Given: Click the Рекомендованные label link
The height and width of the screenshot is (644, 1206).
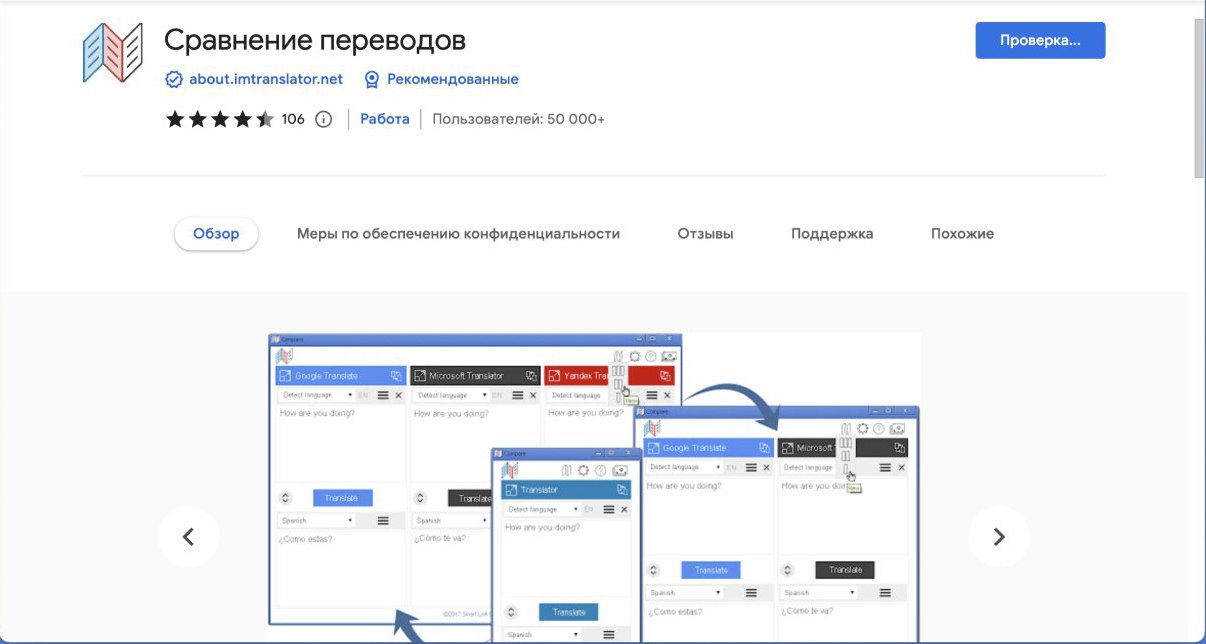Looking at the screenshot, I should pyautogui.click(x=453, y=79).
